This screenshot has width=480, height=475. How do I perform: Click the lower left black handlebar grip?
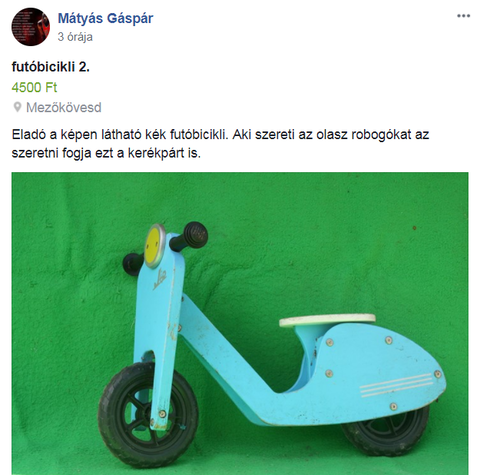[x=132, y=264]
